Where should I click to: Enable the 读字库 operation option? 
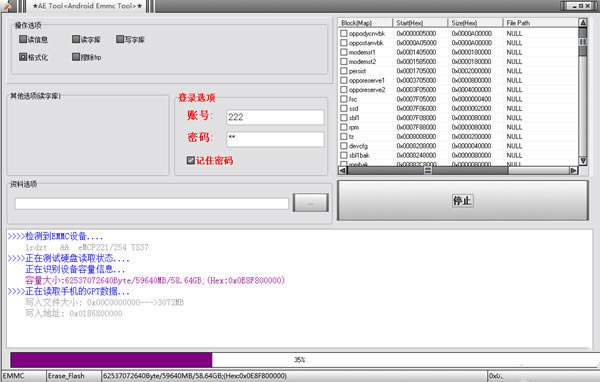(x=76, y=39)
